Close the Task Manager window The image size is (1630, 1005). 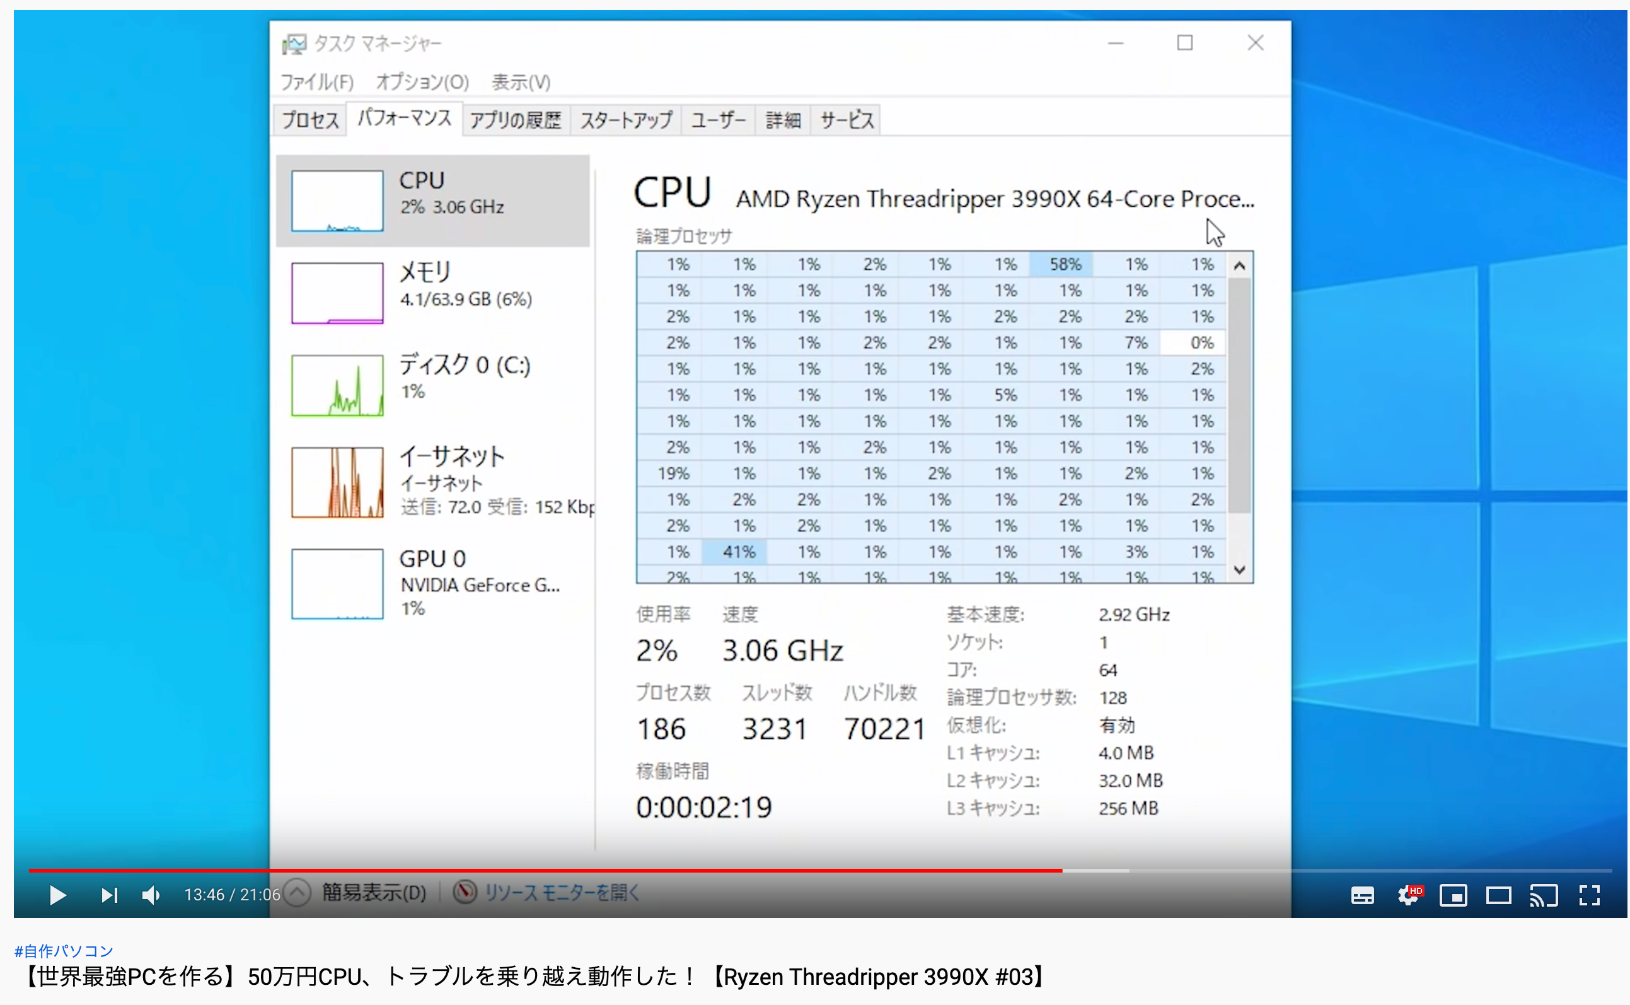pos(1256,43)
